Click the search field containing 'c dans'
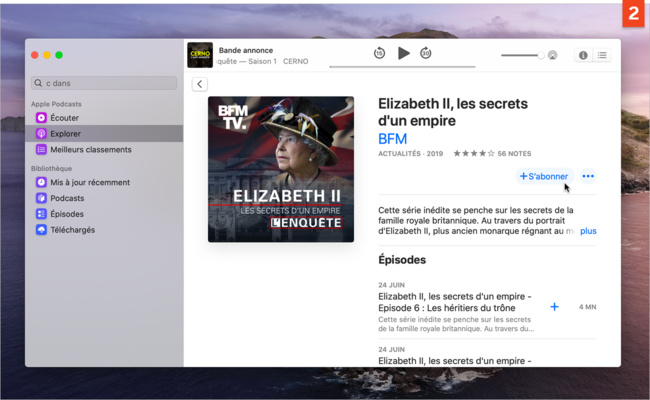650x400 pixels. click(104, 83)
